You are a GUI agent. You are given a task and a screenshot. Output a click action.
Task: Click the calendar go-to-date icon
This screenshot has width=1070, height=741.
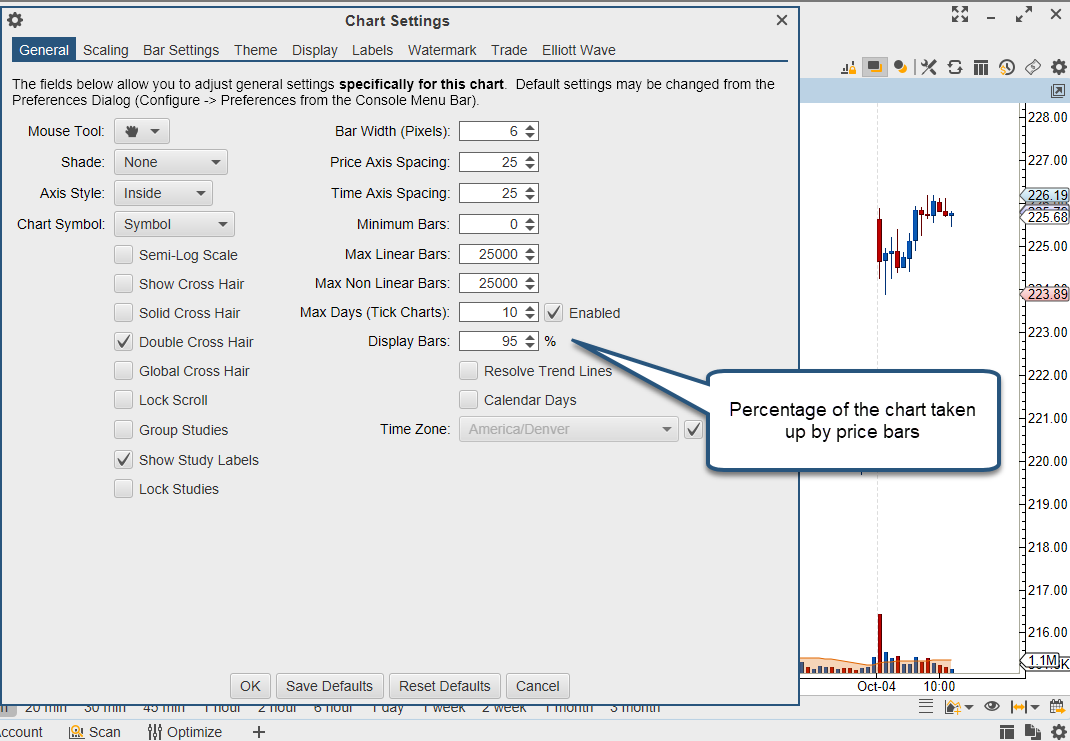pos(1057,707)
